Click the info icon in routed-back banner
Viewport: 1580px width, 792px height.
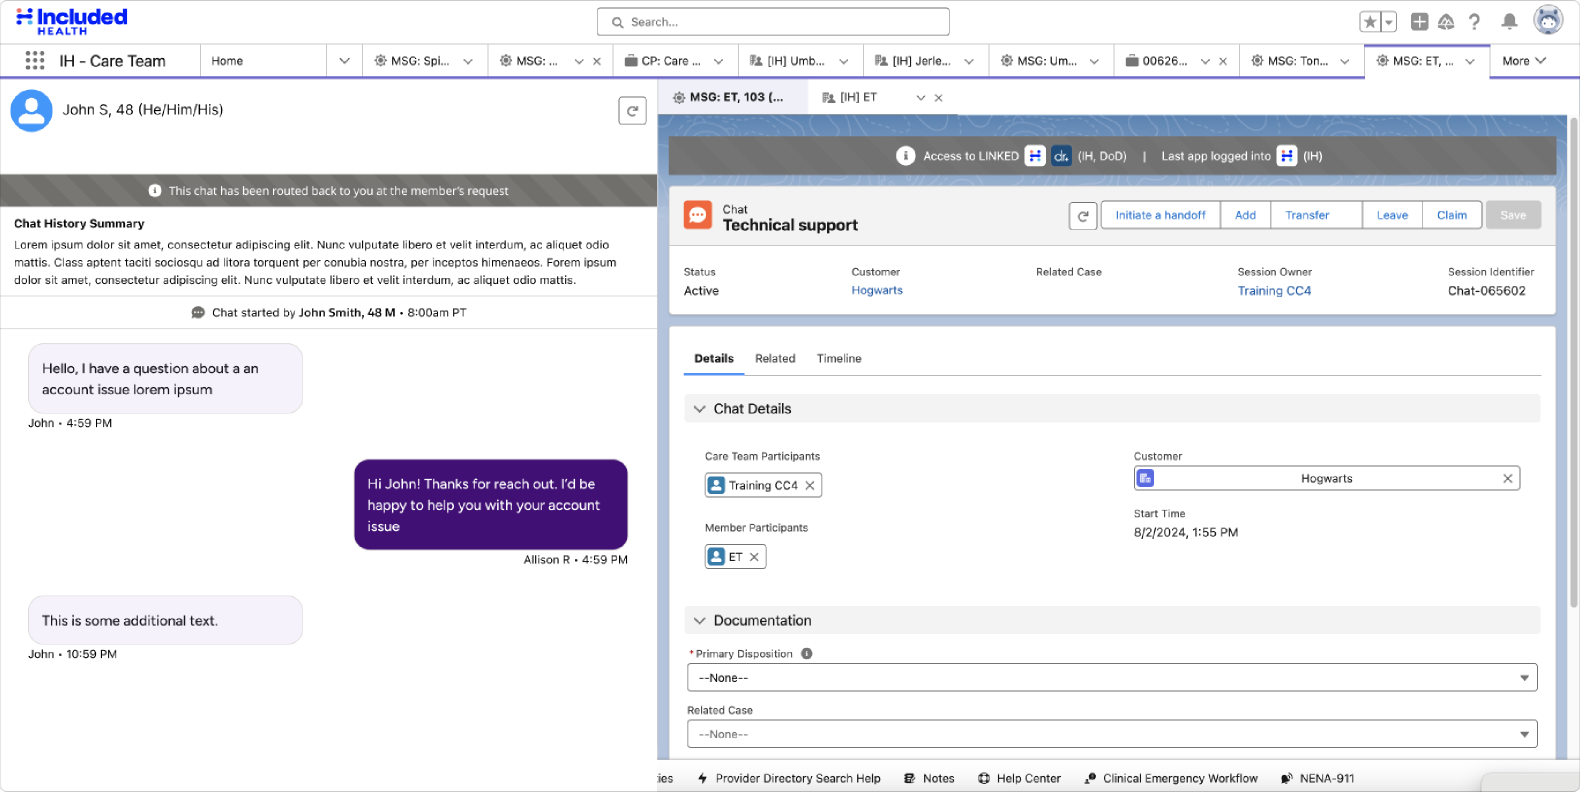pos(155,190)
